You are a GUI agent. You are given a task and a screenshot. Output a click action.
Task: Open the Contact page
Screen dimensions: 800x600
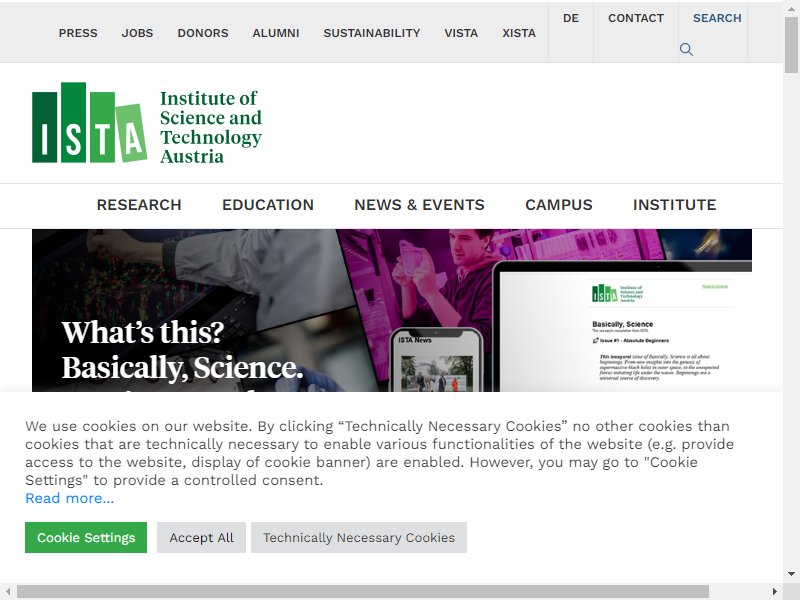point(636,18)
